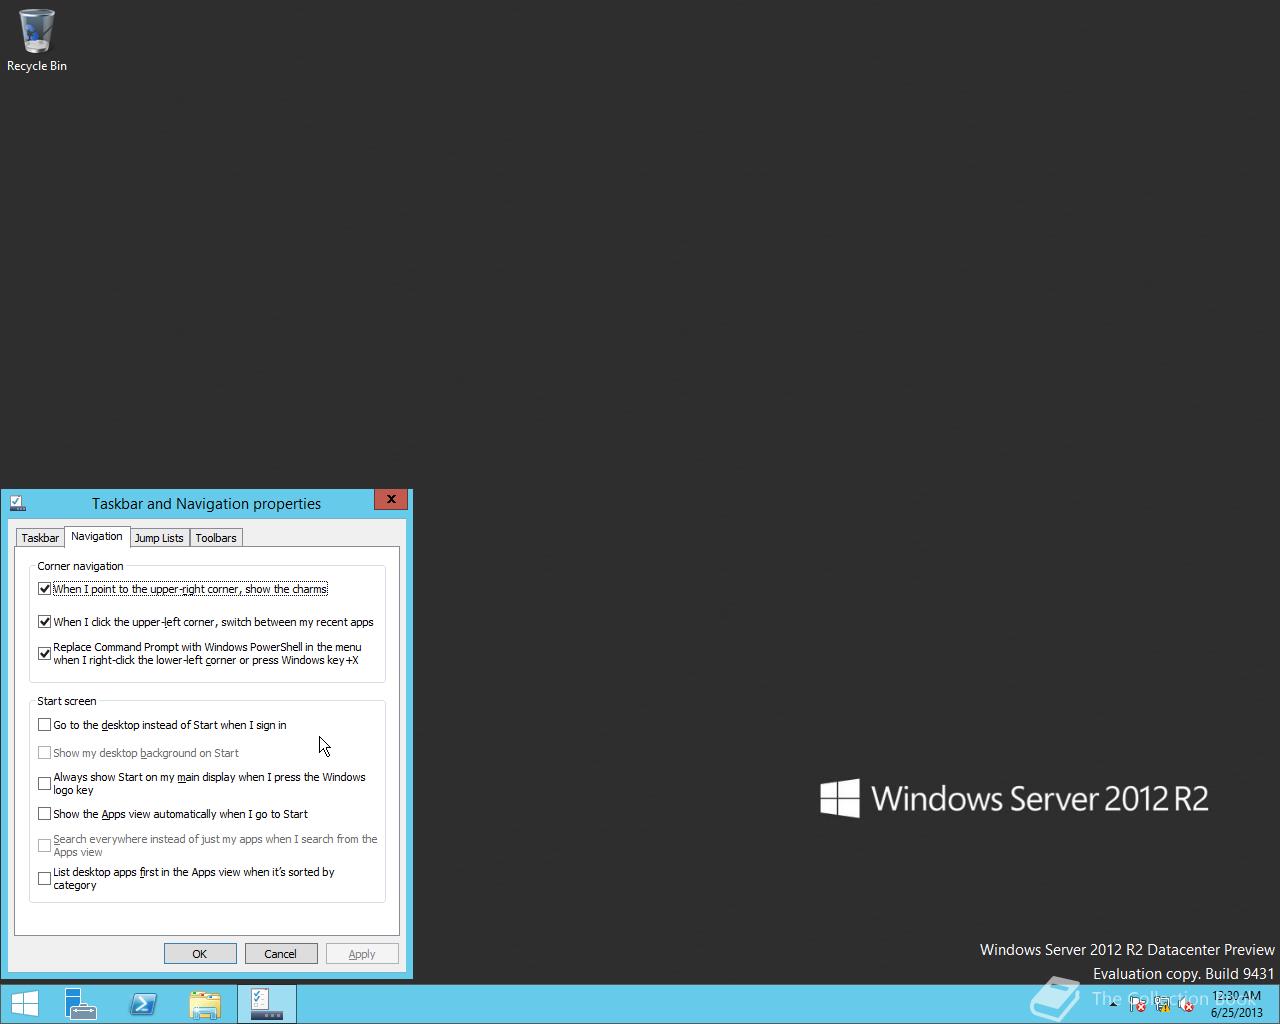The image size is (1280, 1024).
Task: Open the Jump Lists tab
Action: pyautogui.click(x=159, y=538)
